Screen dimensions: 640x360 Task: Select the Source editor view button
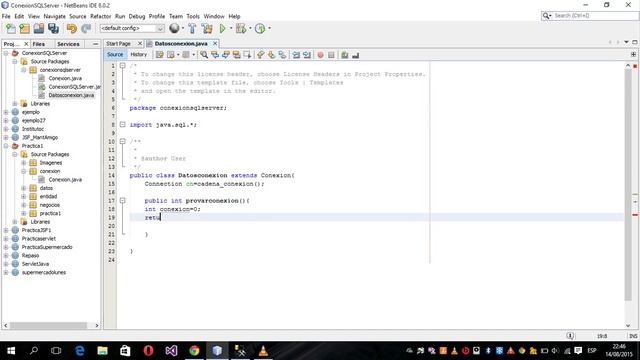[x=115, y=54]
